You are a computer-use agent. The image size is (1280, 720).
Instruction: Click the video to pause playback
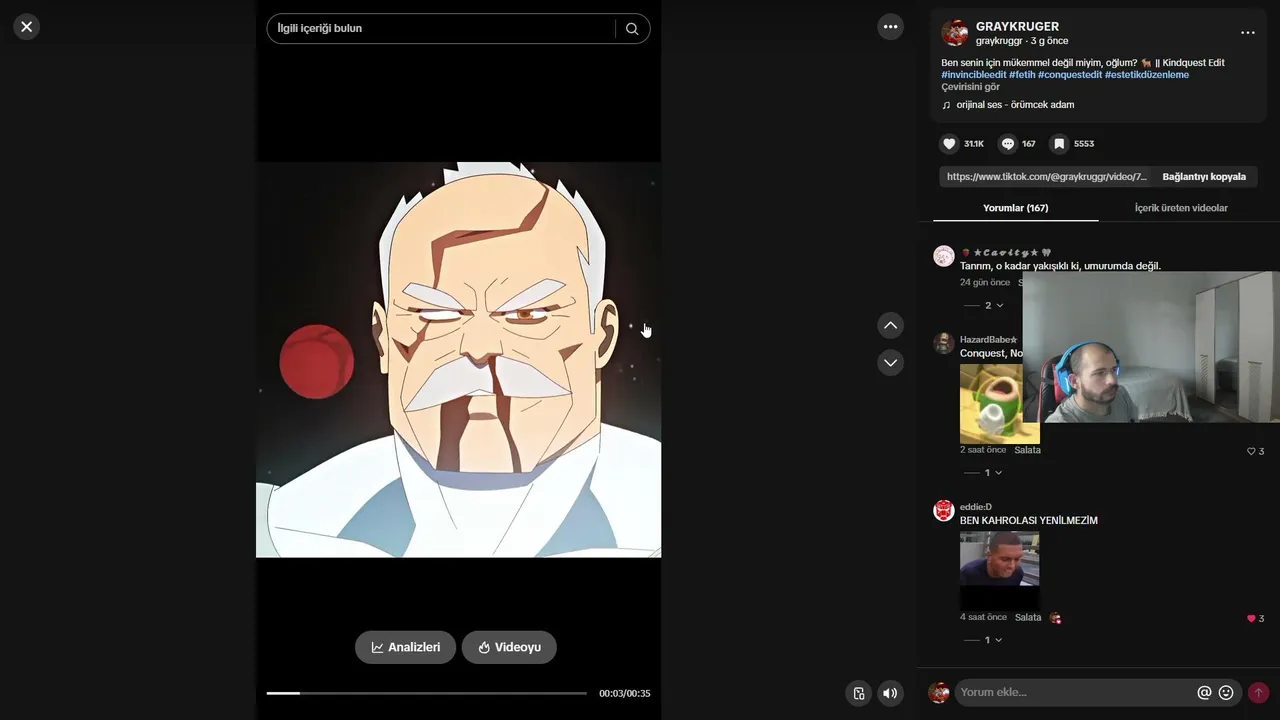coord(458,360)
